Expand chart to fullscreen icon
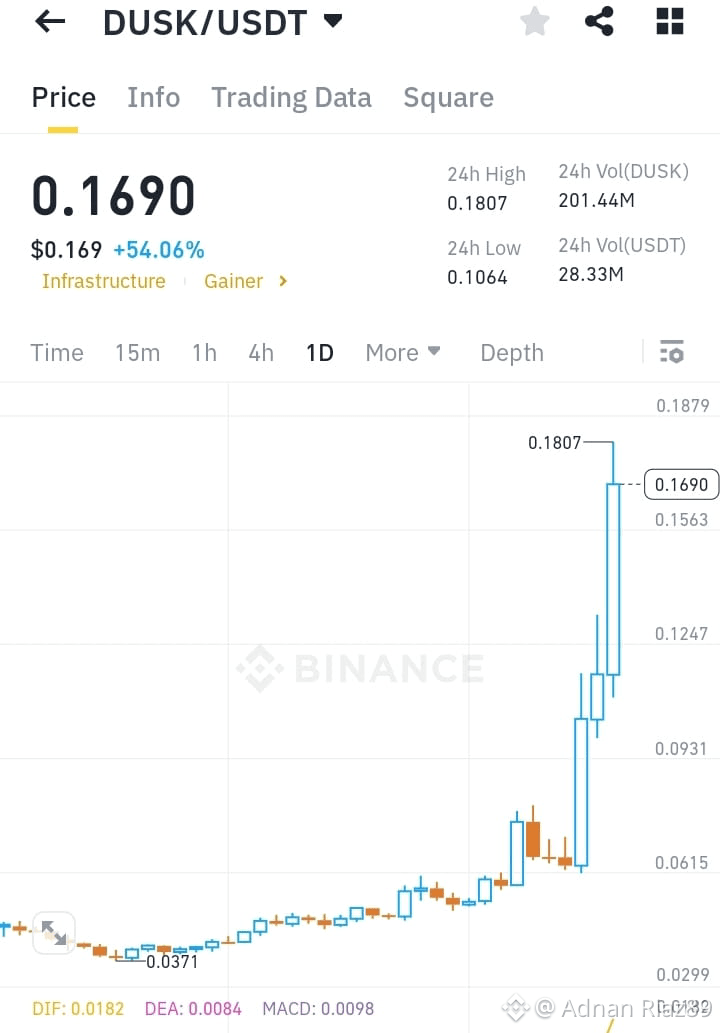 click(54, 932)
